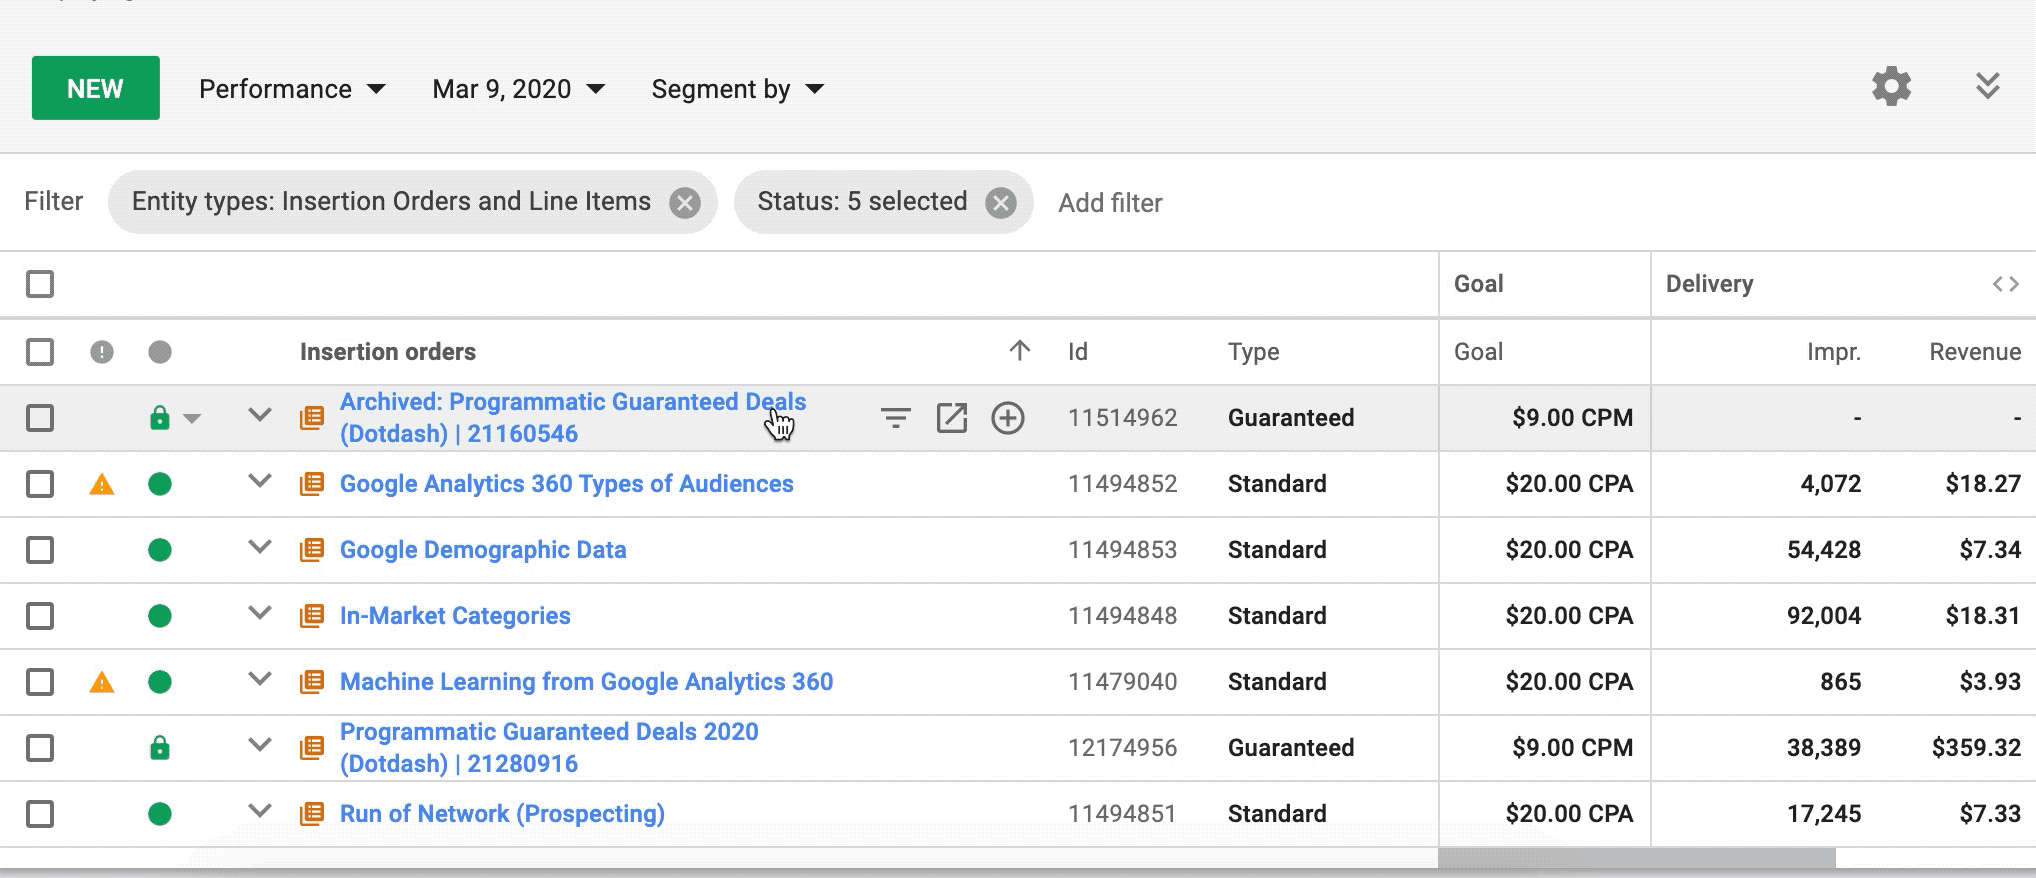
Task: Expand the Segment by dropdown
Action: (737, 89)
